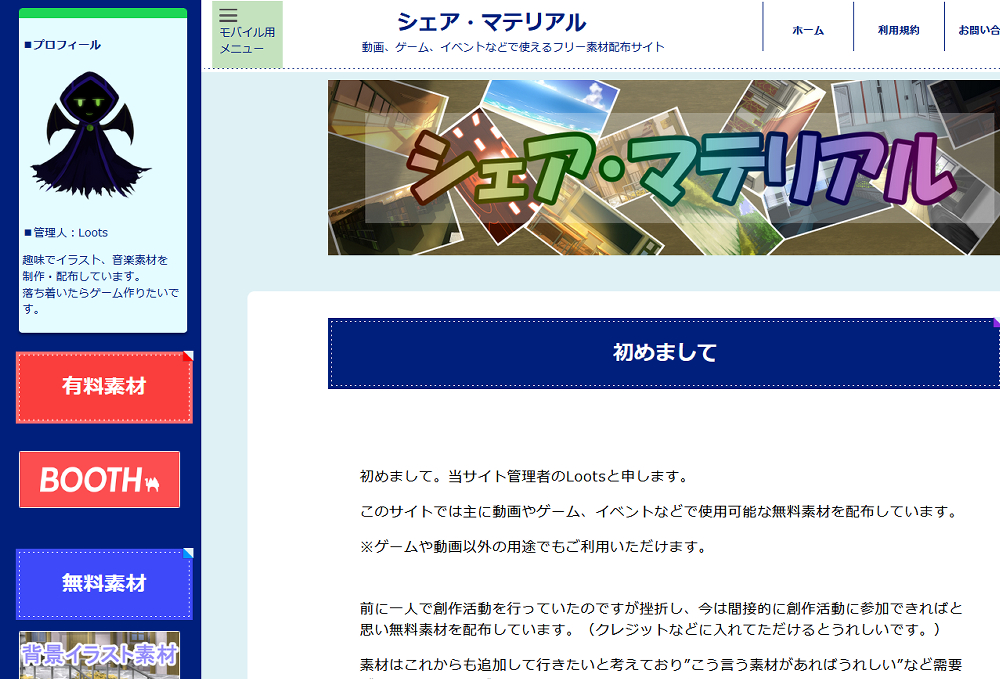Screen dimensions: 1000x679
Task: Open the 利用規約 navigation item
Action: point(898,30)
